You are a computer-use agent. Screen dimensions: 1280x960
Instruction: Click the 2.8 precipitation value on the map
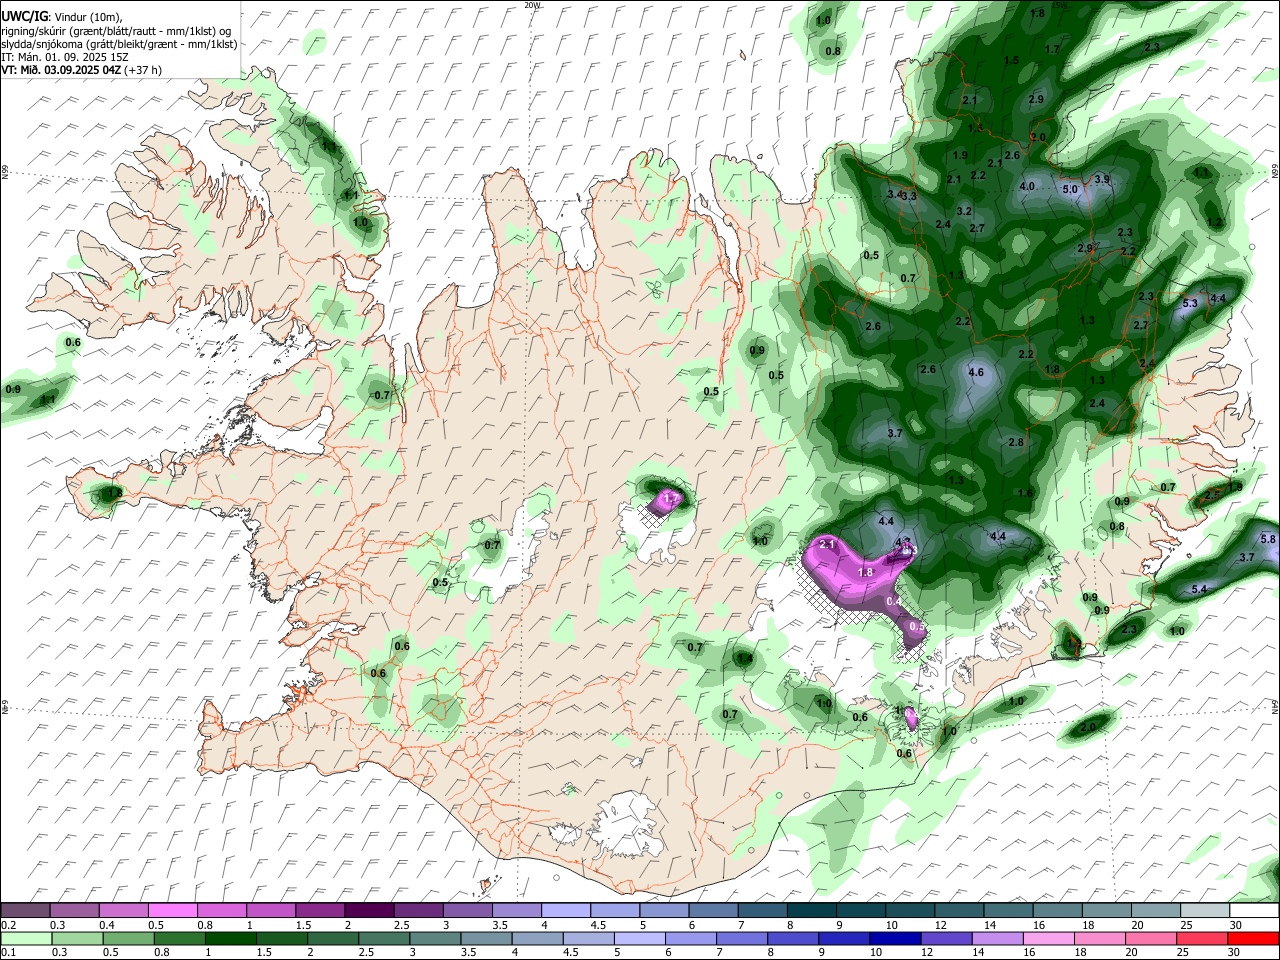(1016, 442)
